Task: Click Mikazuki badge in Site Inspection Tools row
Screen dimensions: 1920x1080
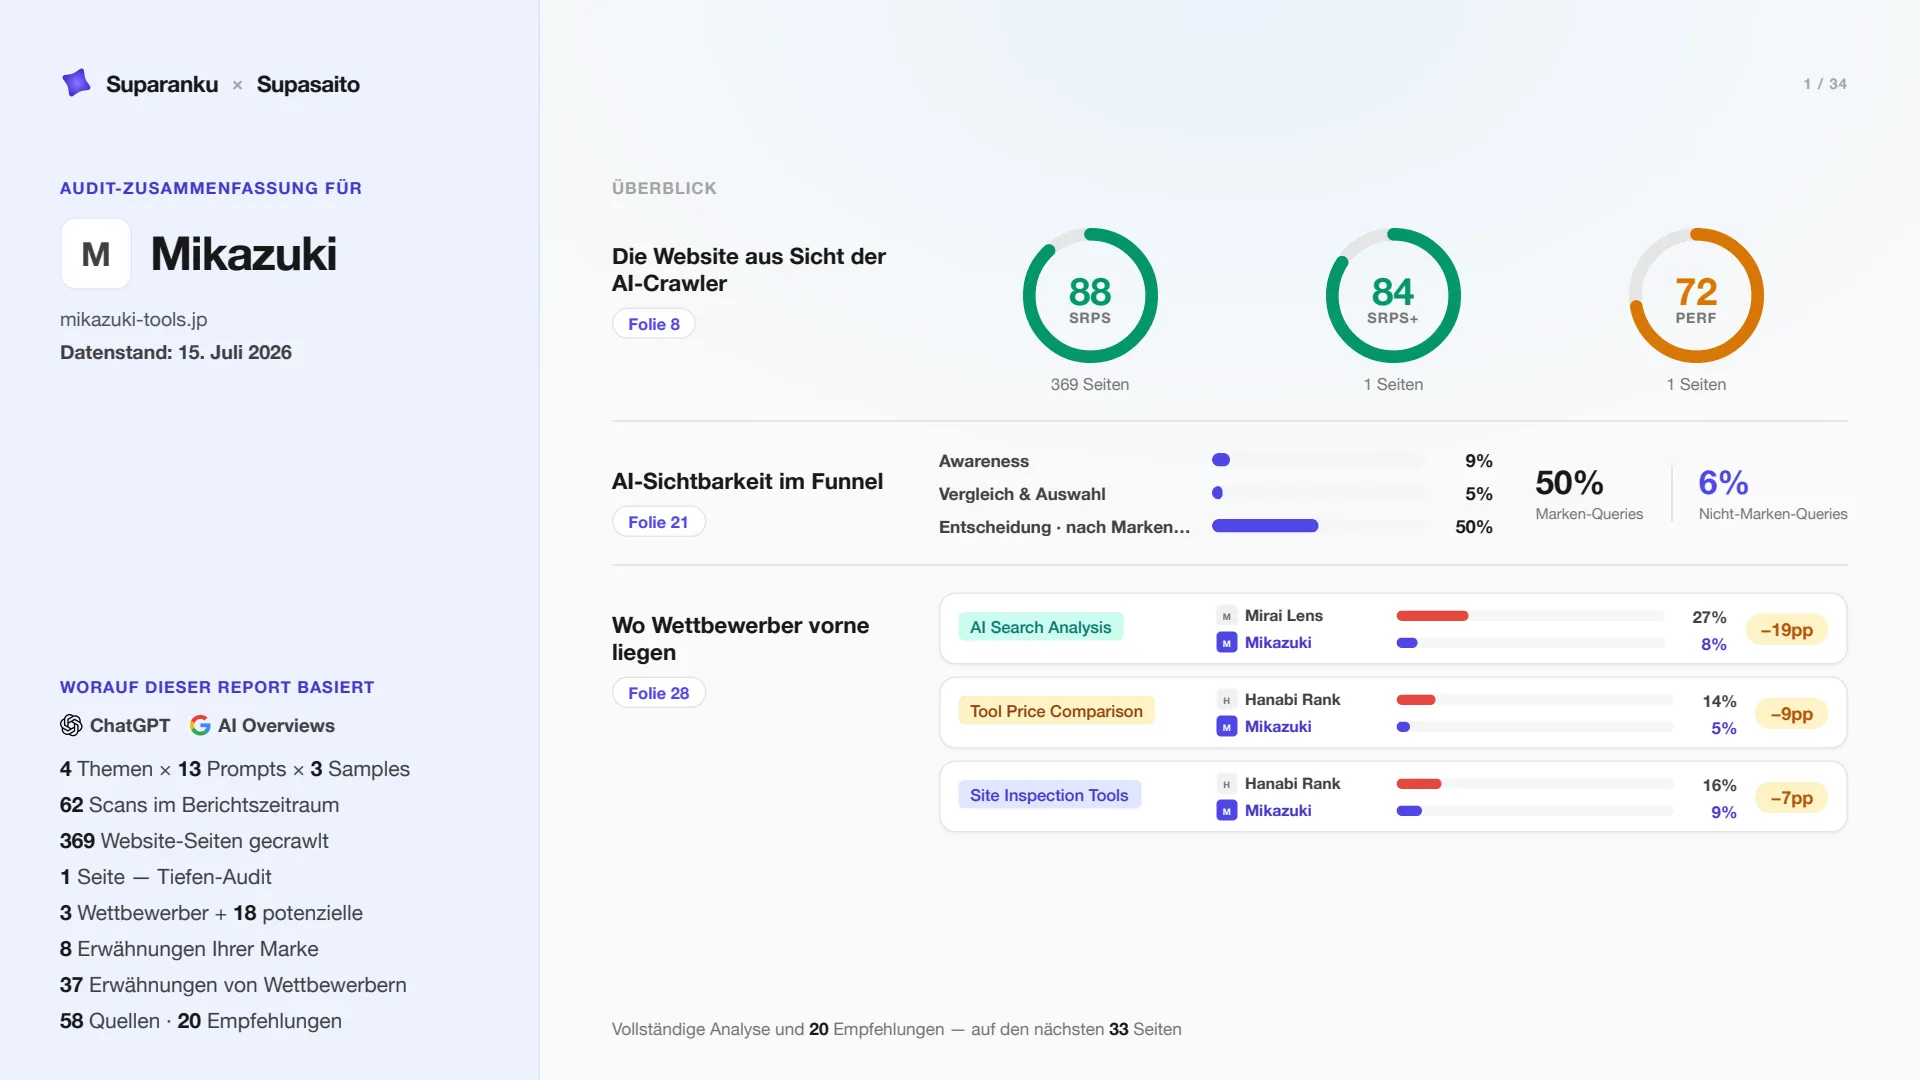Action: [1226, 811]
